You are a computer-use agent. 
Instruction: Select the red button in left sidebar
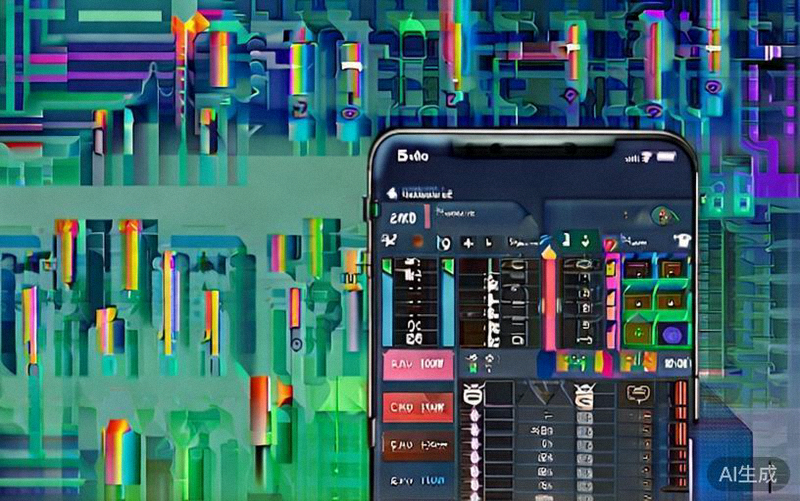(417, 407)
